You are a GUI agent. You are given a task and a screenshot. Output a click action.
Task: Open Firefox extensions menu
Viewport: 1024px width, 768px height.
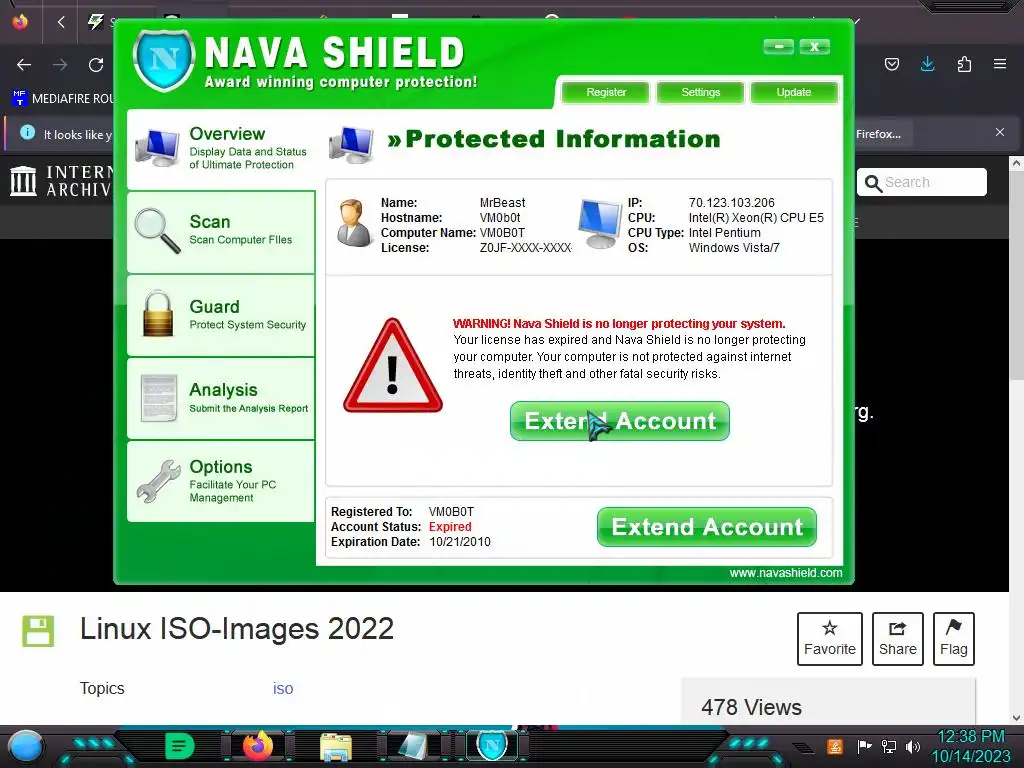pos(964,64)
